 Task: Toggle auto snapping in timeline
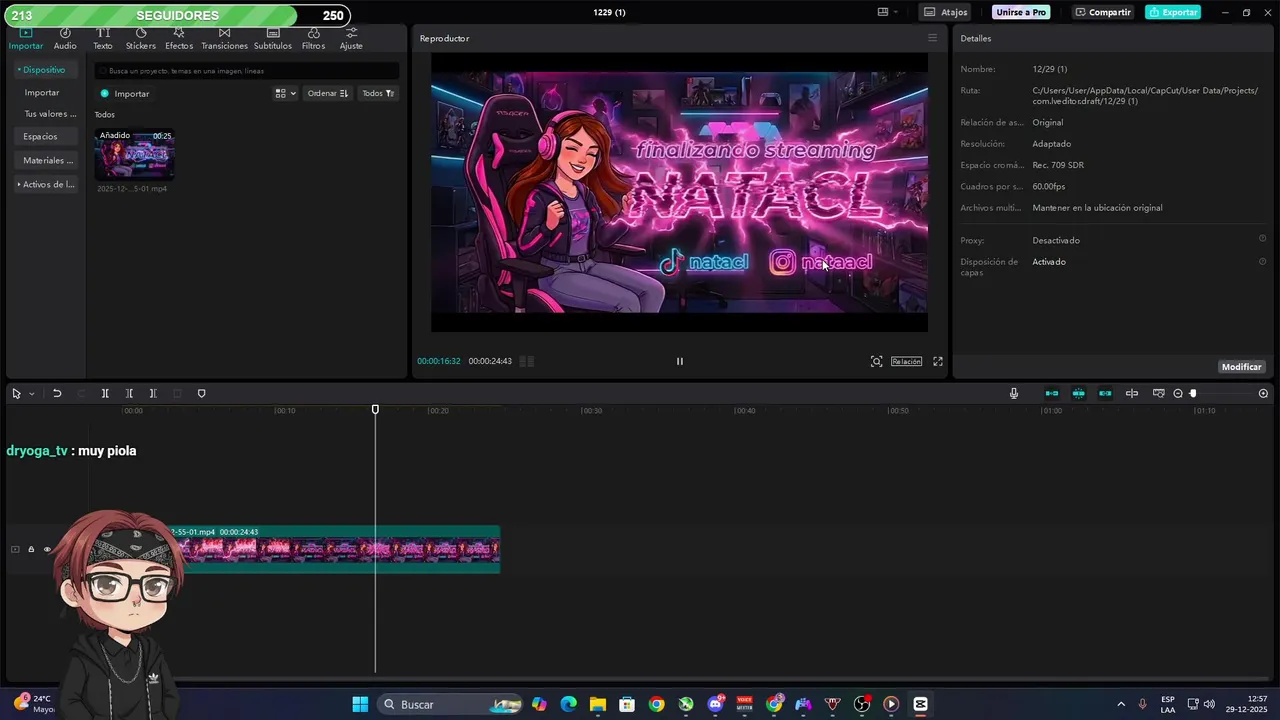pos(1078,393)
